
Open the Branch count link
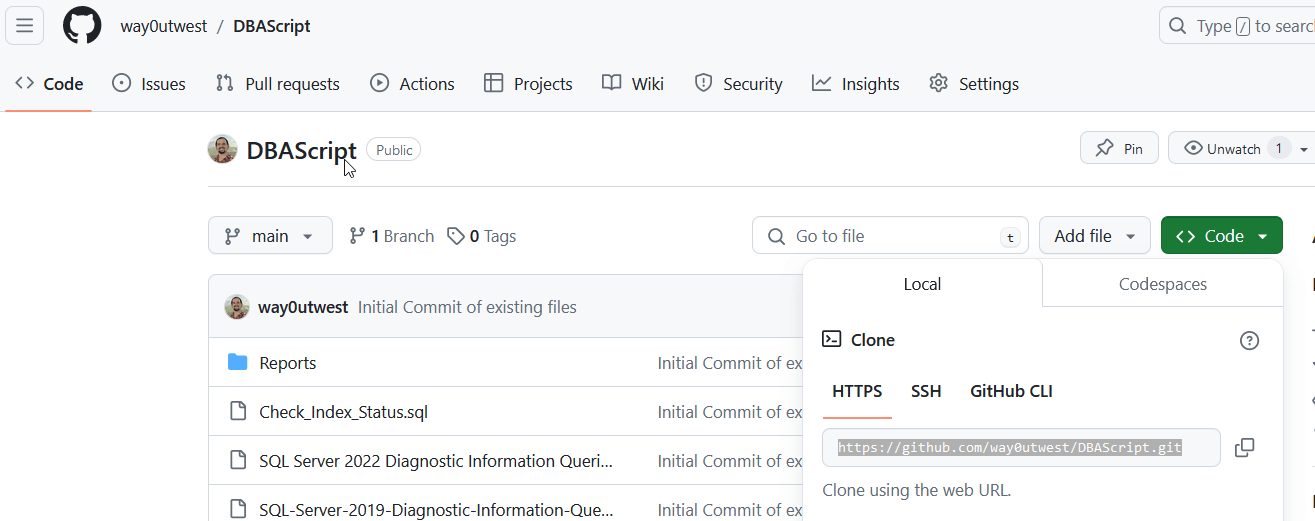(391, 236)
